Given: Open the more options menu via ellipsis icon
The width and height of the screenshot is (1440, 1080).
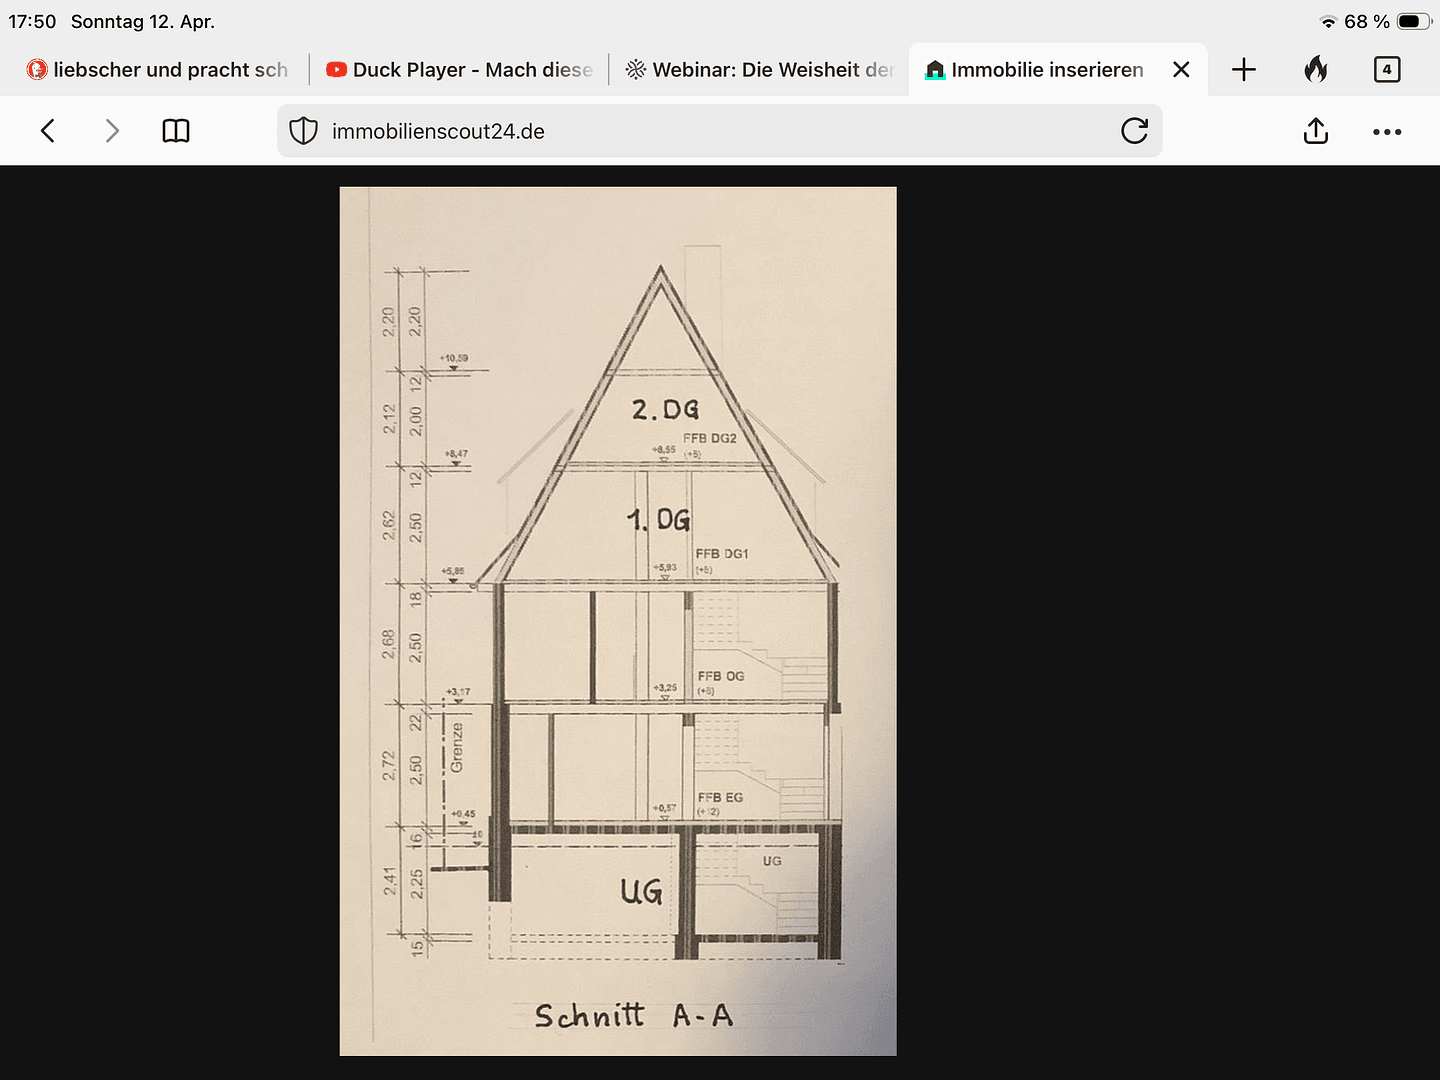Looking at the screenshot, I should pos(1387,131).
